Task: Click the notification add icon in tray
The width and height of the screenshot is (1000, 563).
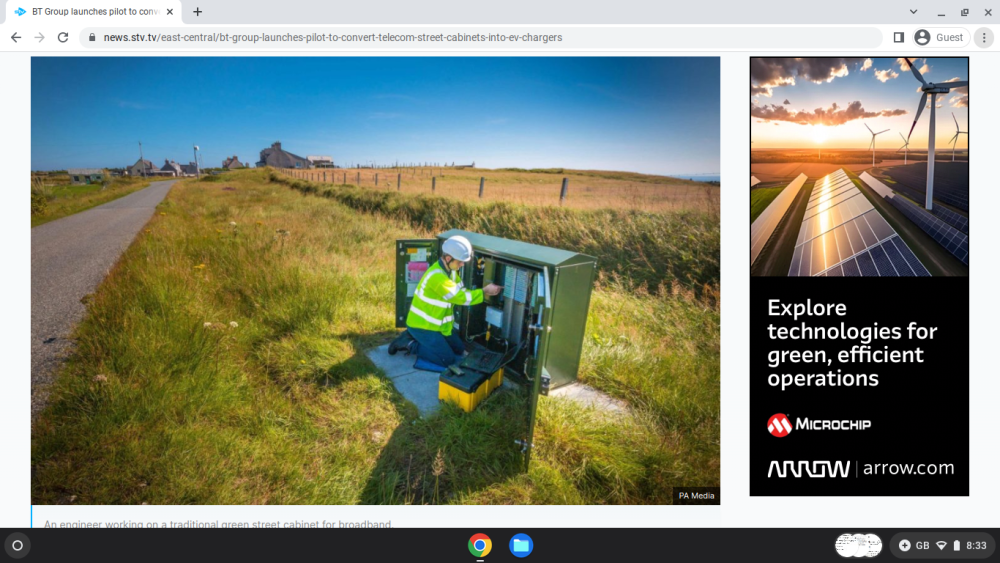Action: 904,545
